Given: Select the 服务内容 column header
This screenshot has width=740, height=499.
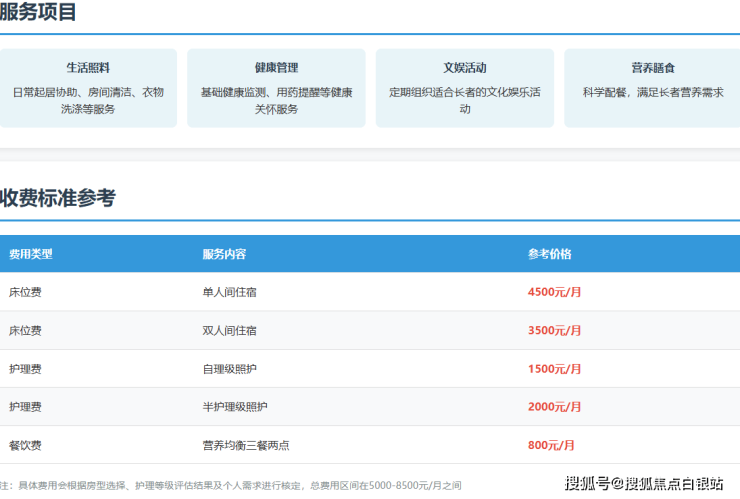Looking at the screenshot, I should click(x=224, y=254).
